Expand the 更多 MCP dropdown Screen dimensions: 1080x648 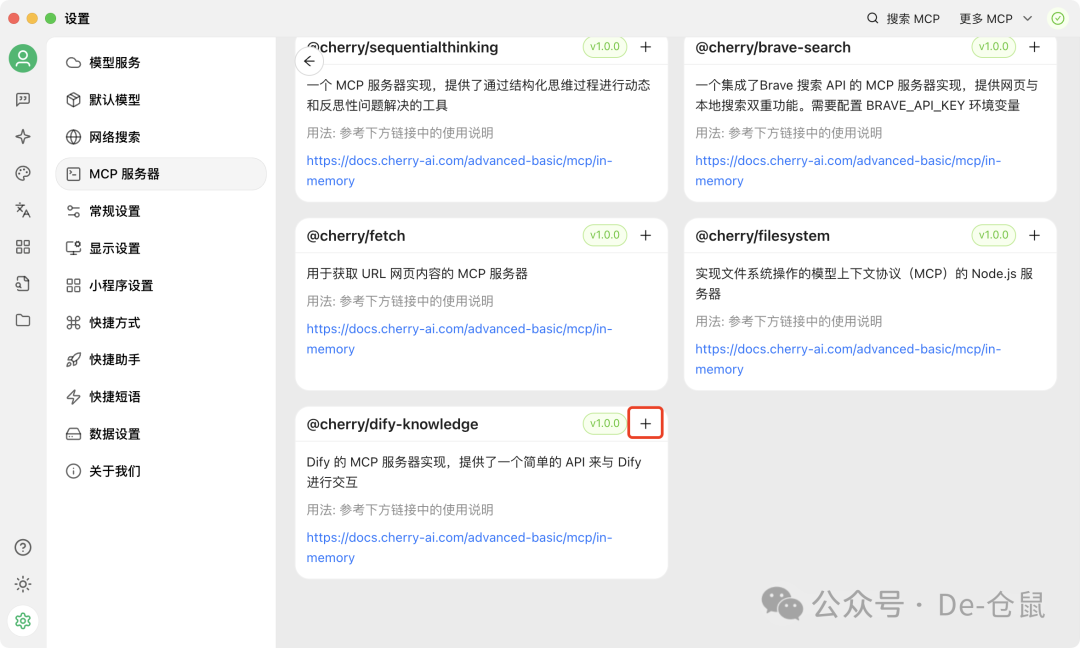(x=998, y=18)
